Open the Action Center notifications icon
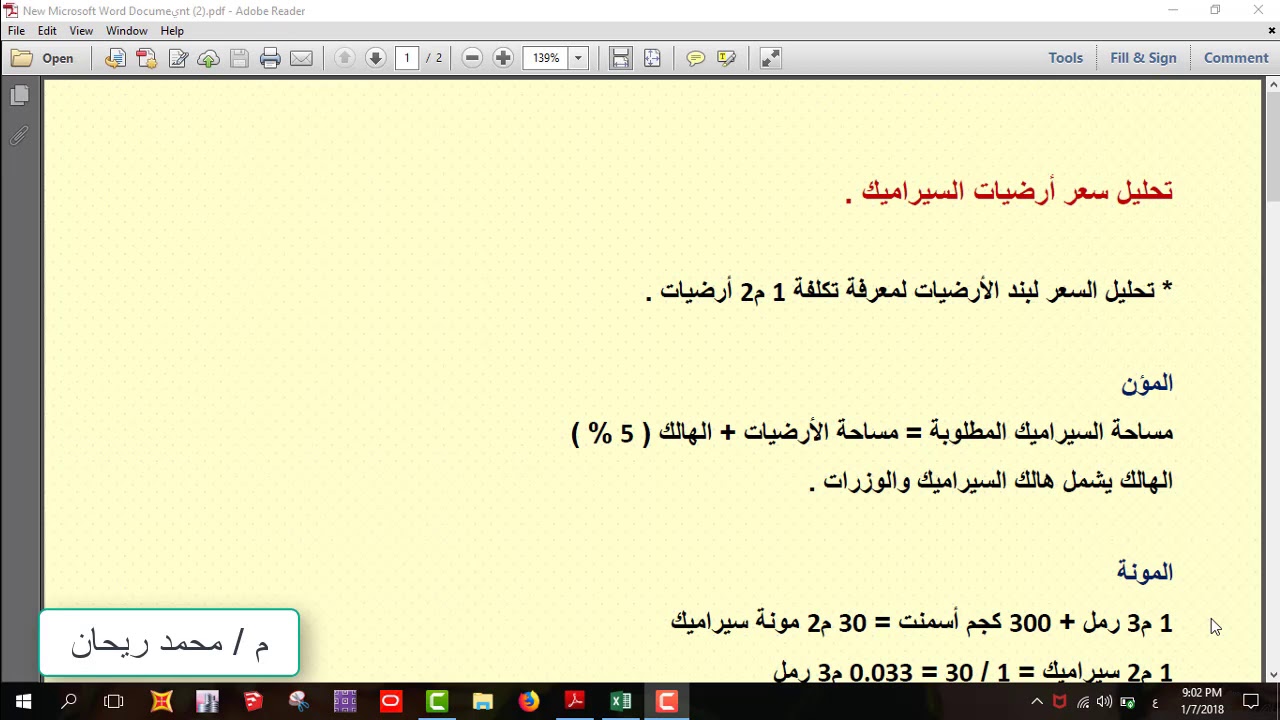The image size is (1280, 720). pos(1251,702)
